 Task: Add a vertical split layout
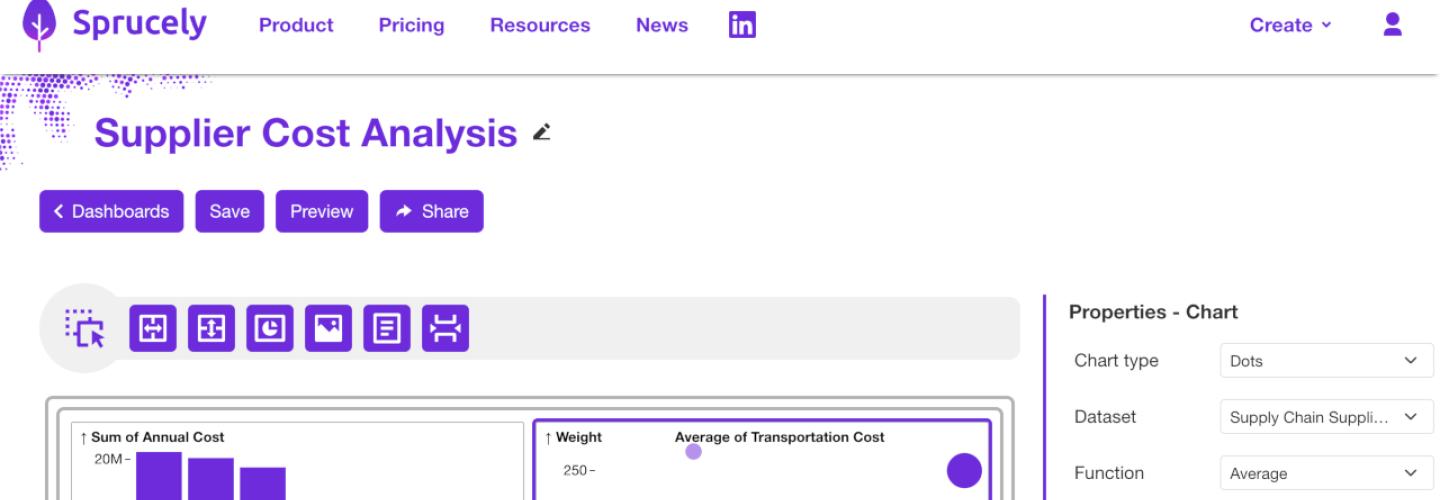[x=211, y=328]
